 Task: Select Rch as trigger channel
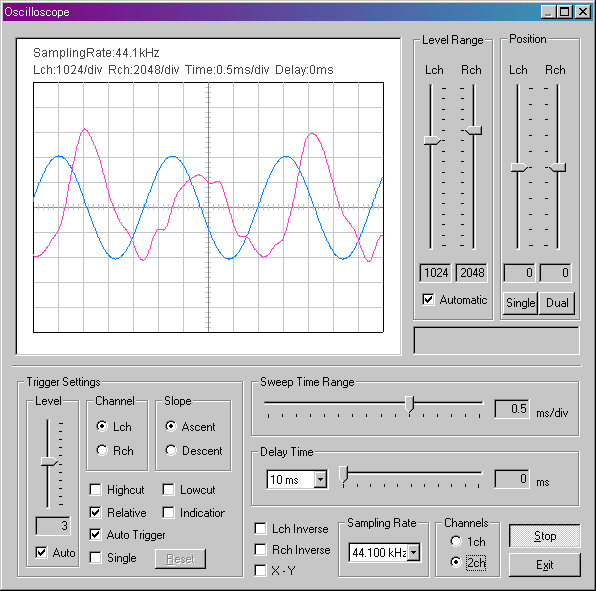coord(102,450)
